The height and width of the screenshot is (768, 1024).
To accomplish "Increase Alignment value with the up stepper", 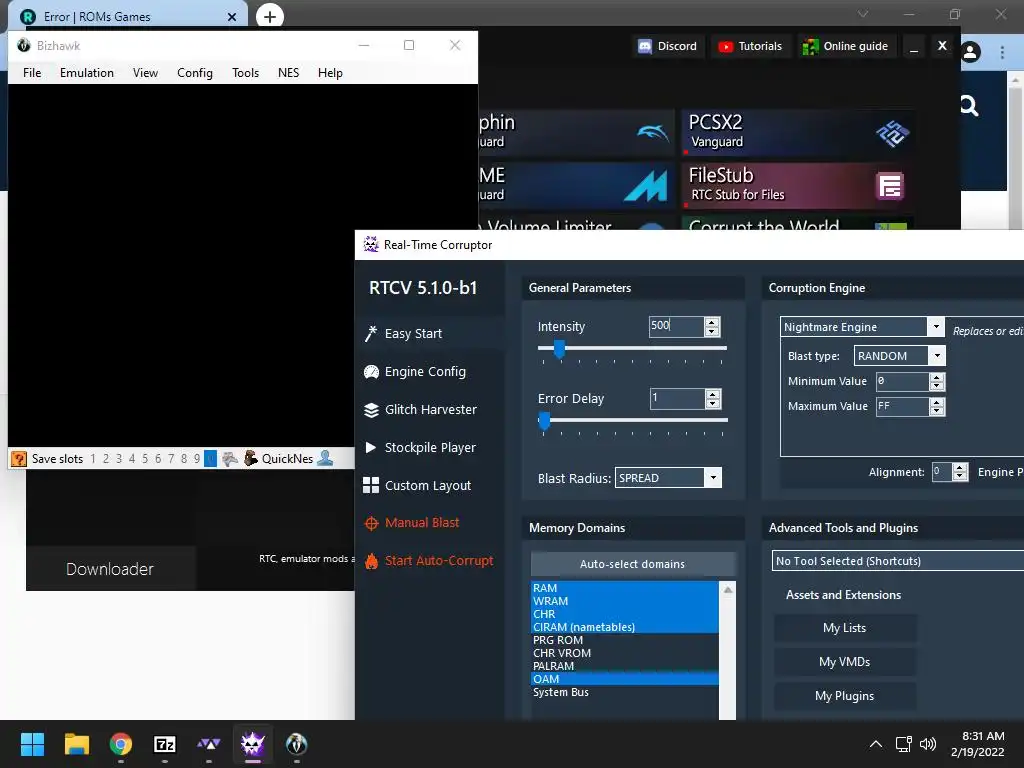I will pos(959,468).
